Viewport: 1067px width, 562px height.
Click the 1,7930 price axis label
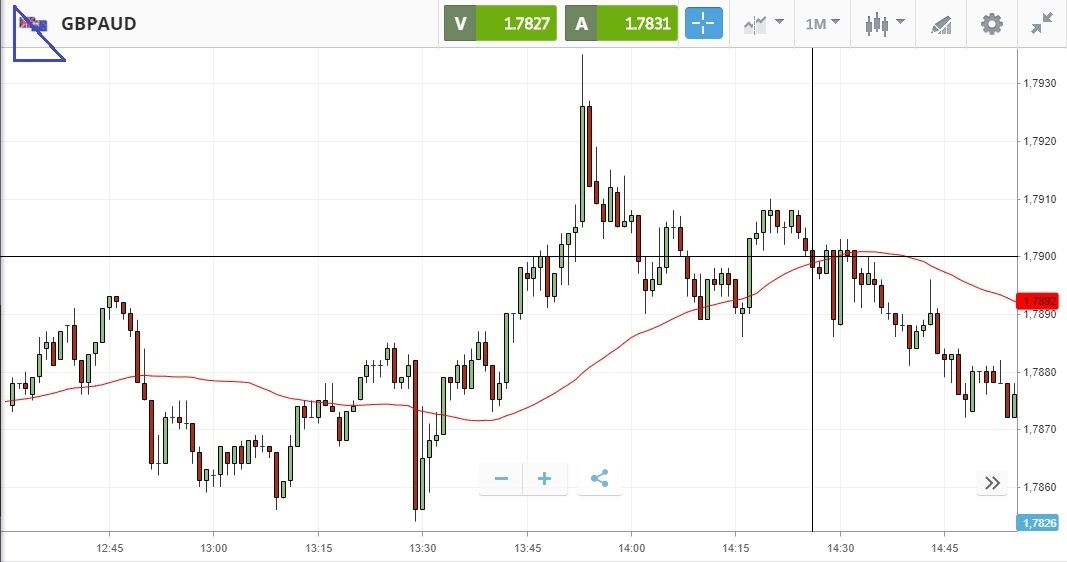[1039, 84]
